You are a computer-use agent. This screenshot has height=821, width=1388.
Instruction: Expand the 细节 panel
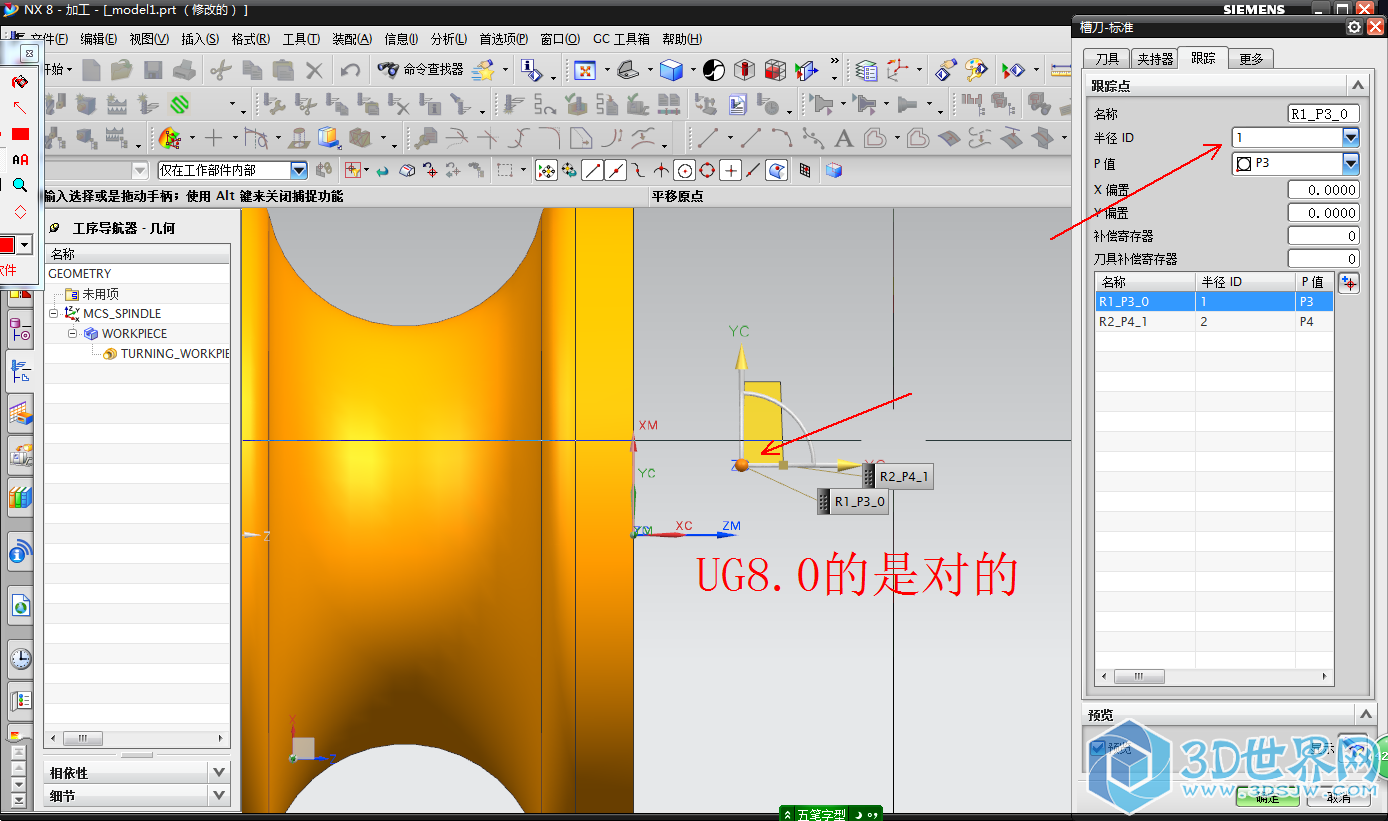tap(220, 796)
